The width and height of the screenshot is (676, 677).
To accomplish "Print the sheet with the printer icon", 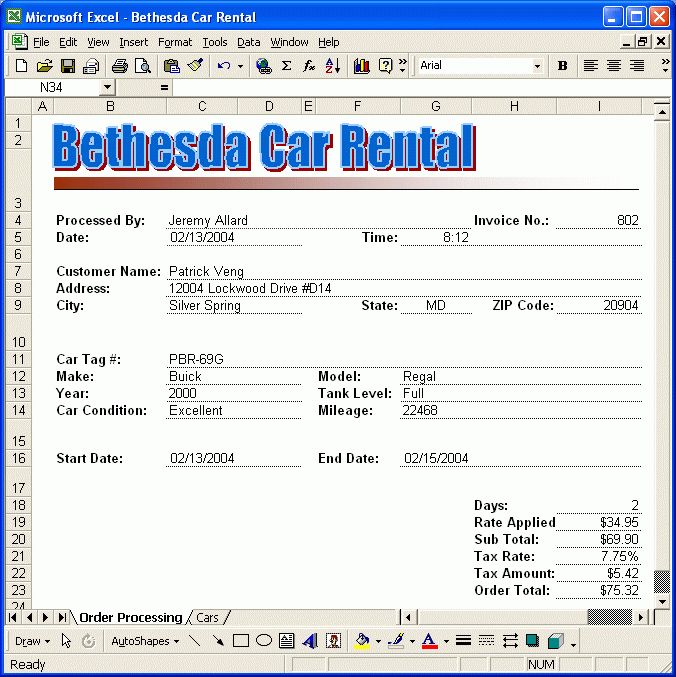I will (120, 66).
